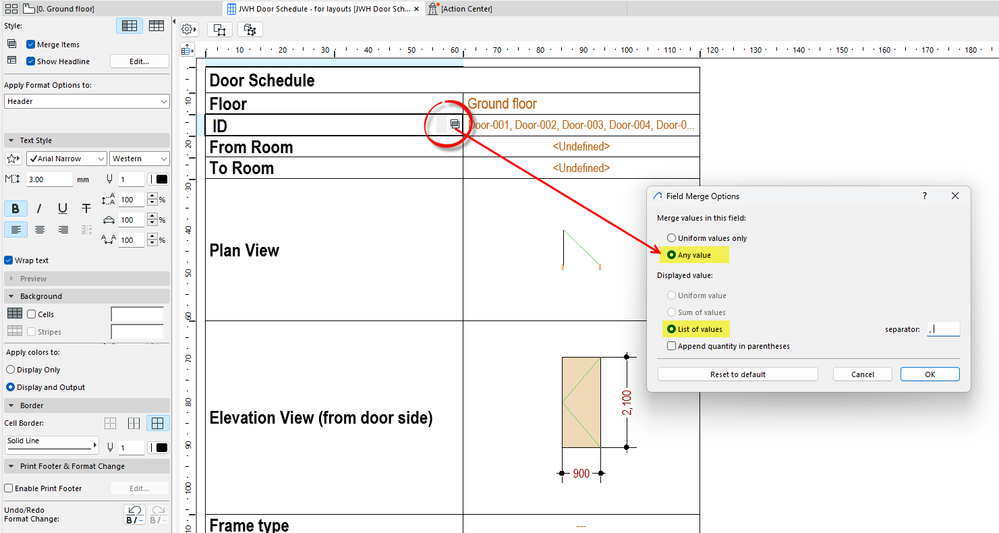Toggle the Wrap text checkbox
This screenshot has height=533, width=999.
[9, 260]
